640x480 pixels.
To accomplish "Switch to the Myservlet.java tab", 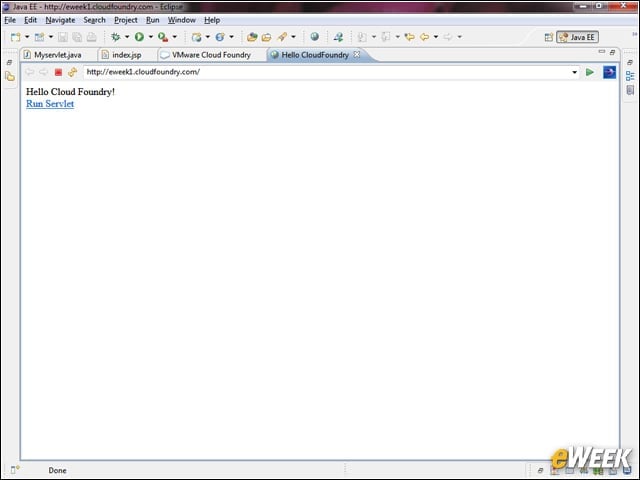I will 58,55.
